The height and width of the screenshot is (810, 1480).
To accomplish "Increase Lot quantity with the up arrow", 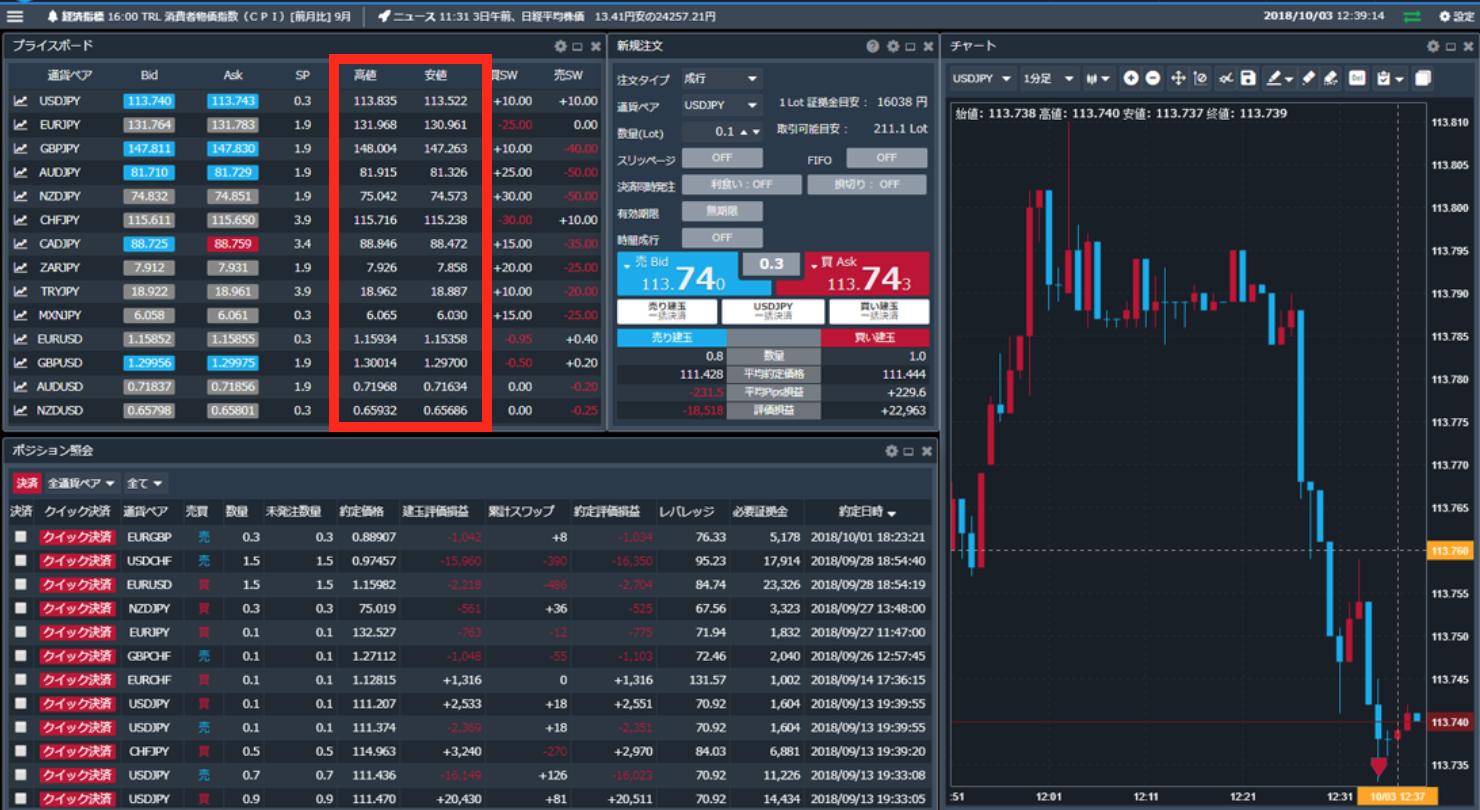I will click(745, 132).
